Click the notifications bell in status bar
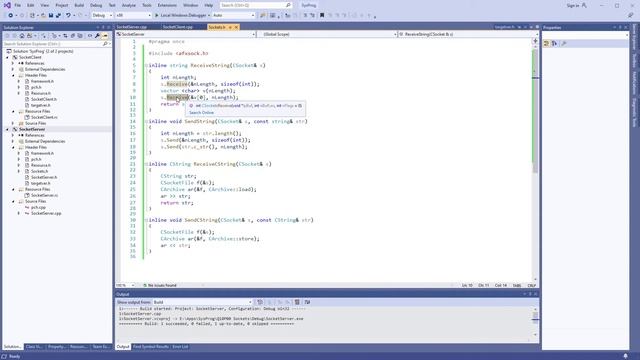This screenshot has width=640, height=360. [625, 356]
